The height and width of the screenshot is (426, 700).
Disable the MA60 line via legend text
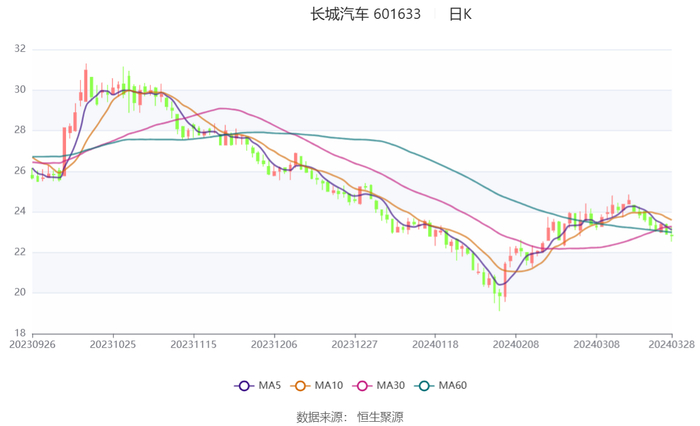pyautogui.click(x=453, y=386)
